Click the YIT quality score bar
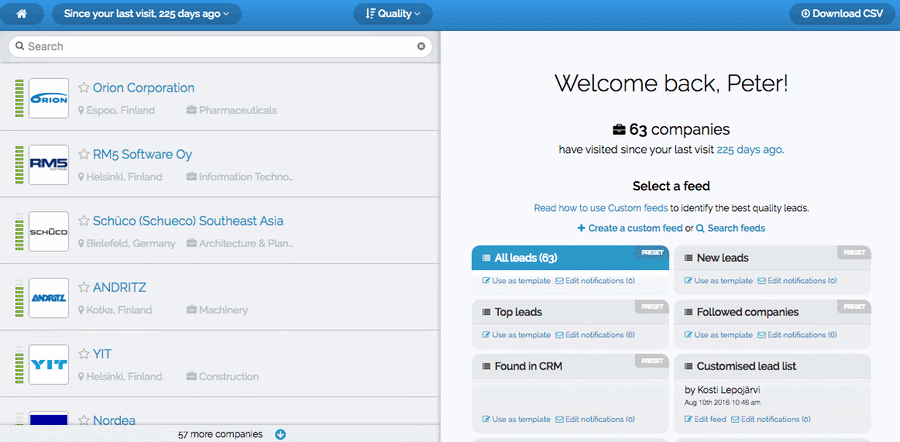The width and height of the screenshot is (900, 442). pyautogui.click(x=19, y=365)
